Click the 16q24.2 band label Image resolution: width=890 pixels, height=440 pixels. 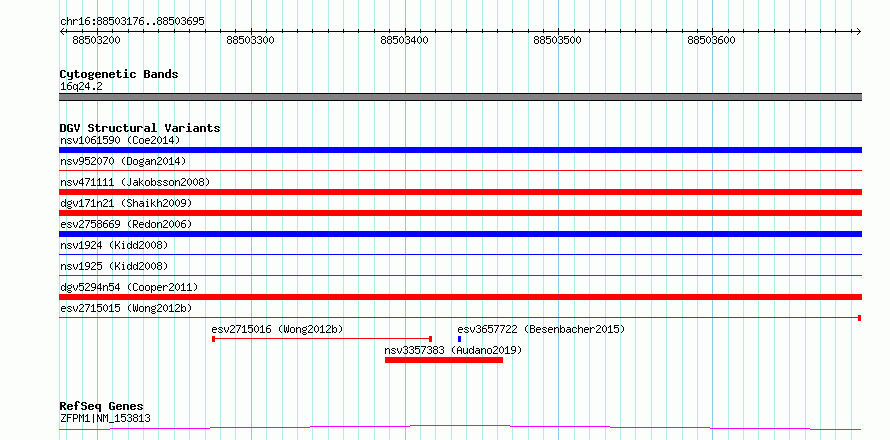[81, 87]
